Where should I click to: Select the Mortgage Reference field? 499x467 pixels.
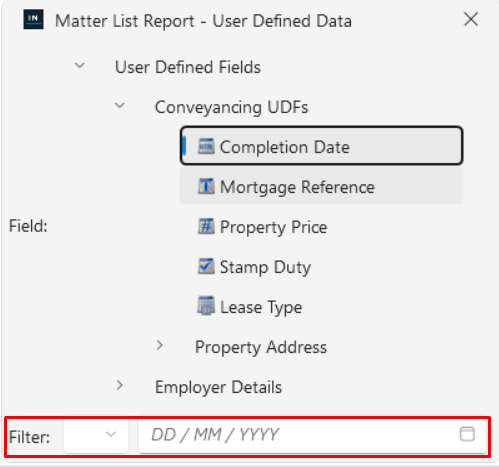pyautogui.click(x=322, y=186)
